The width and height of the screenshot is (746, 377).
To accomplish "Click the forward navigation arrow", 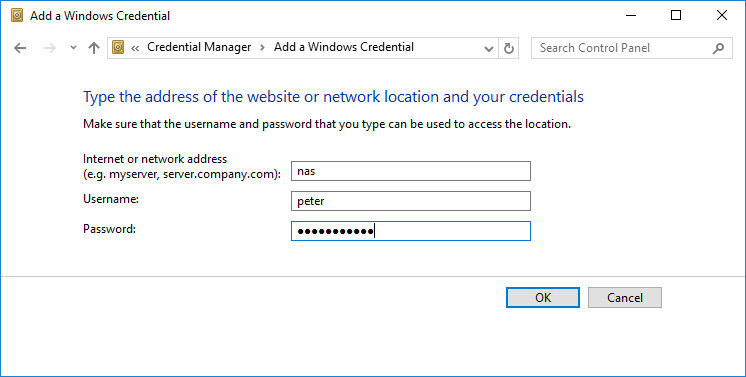I will tap(49, 48).
